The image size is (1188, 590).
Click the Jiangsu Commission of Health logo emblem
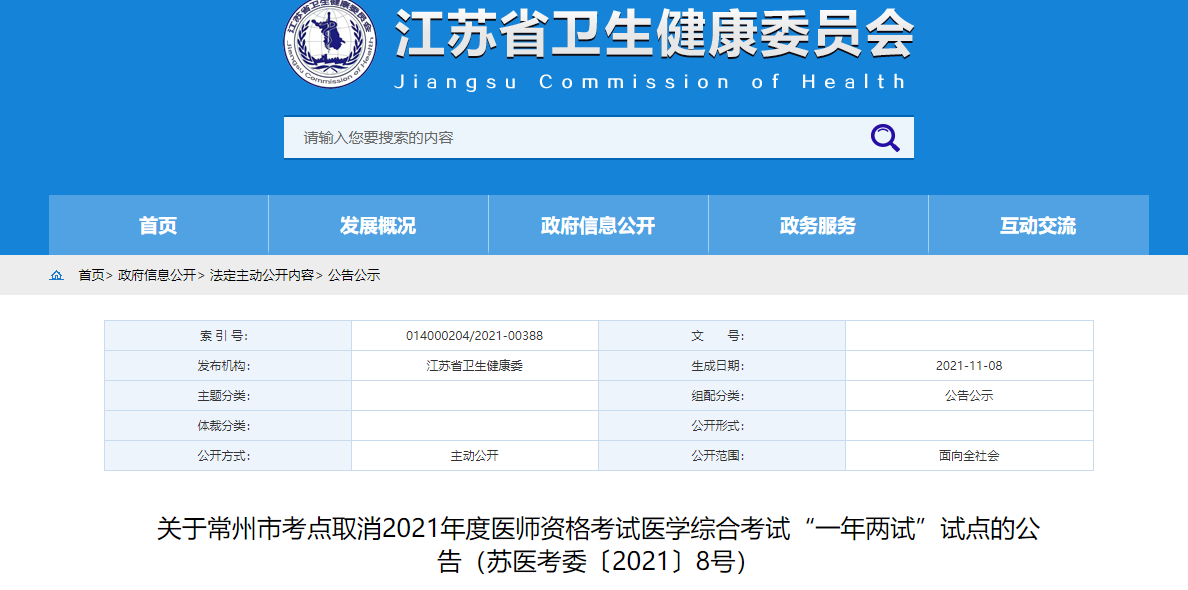pos(330,41)
